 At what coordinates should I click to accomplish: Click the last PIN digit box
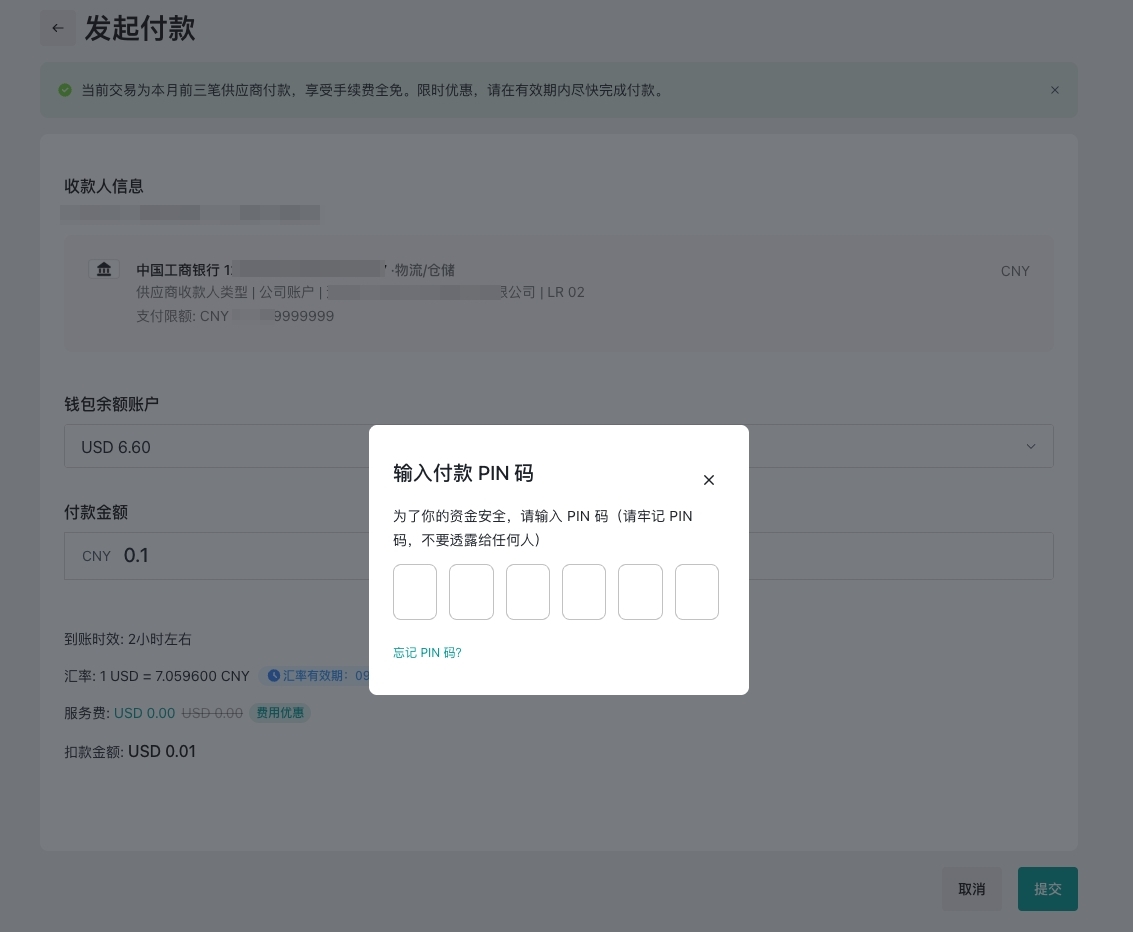click(697, 592)
